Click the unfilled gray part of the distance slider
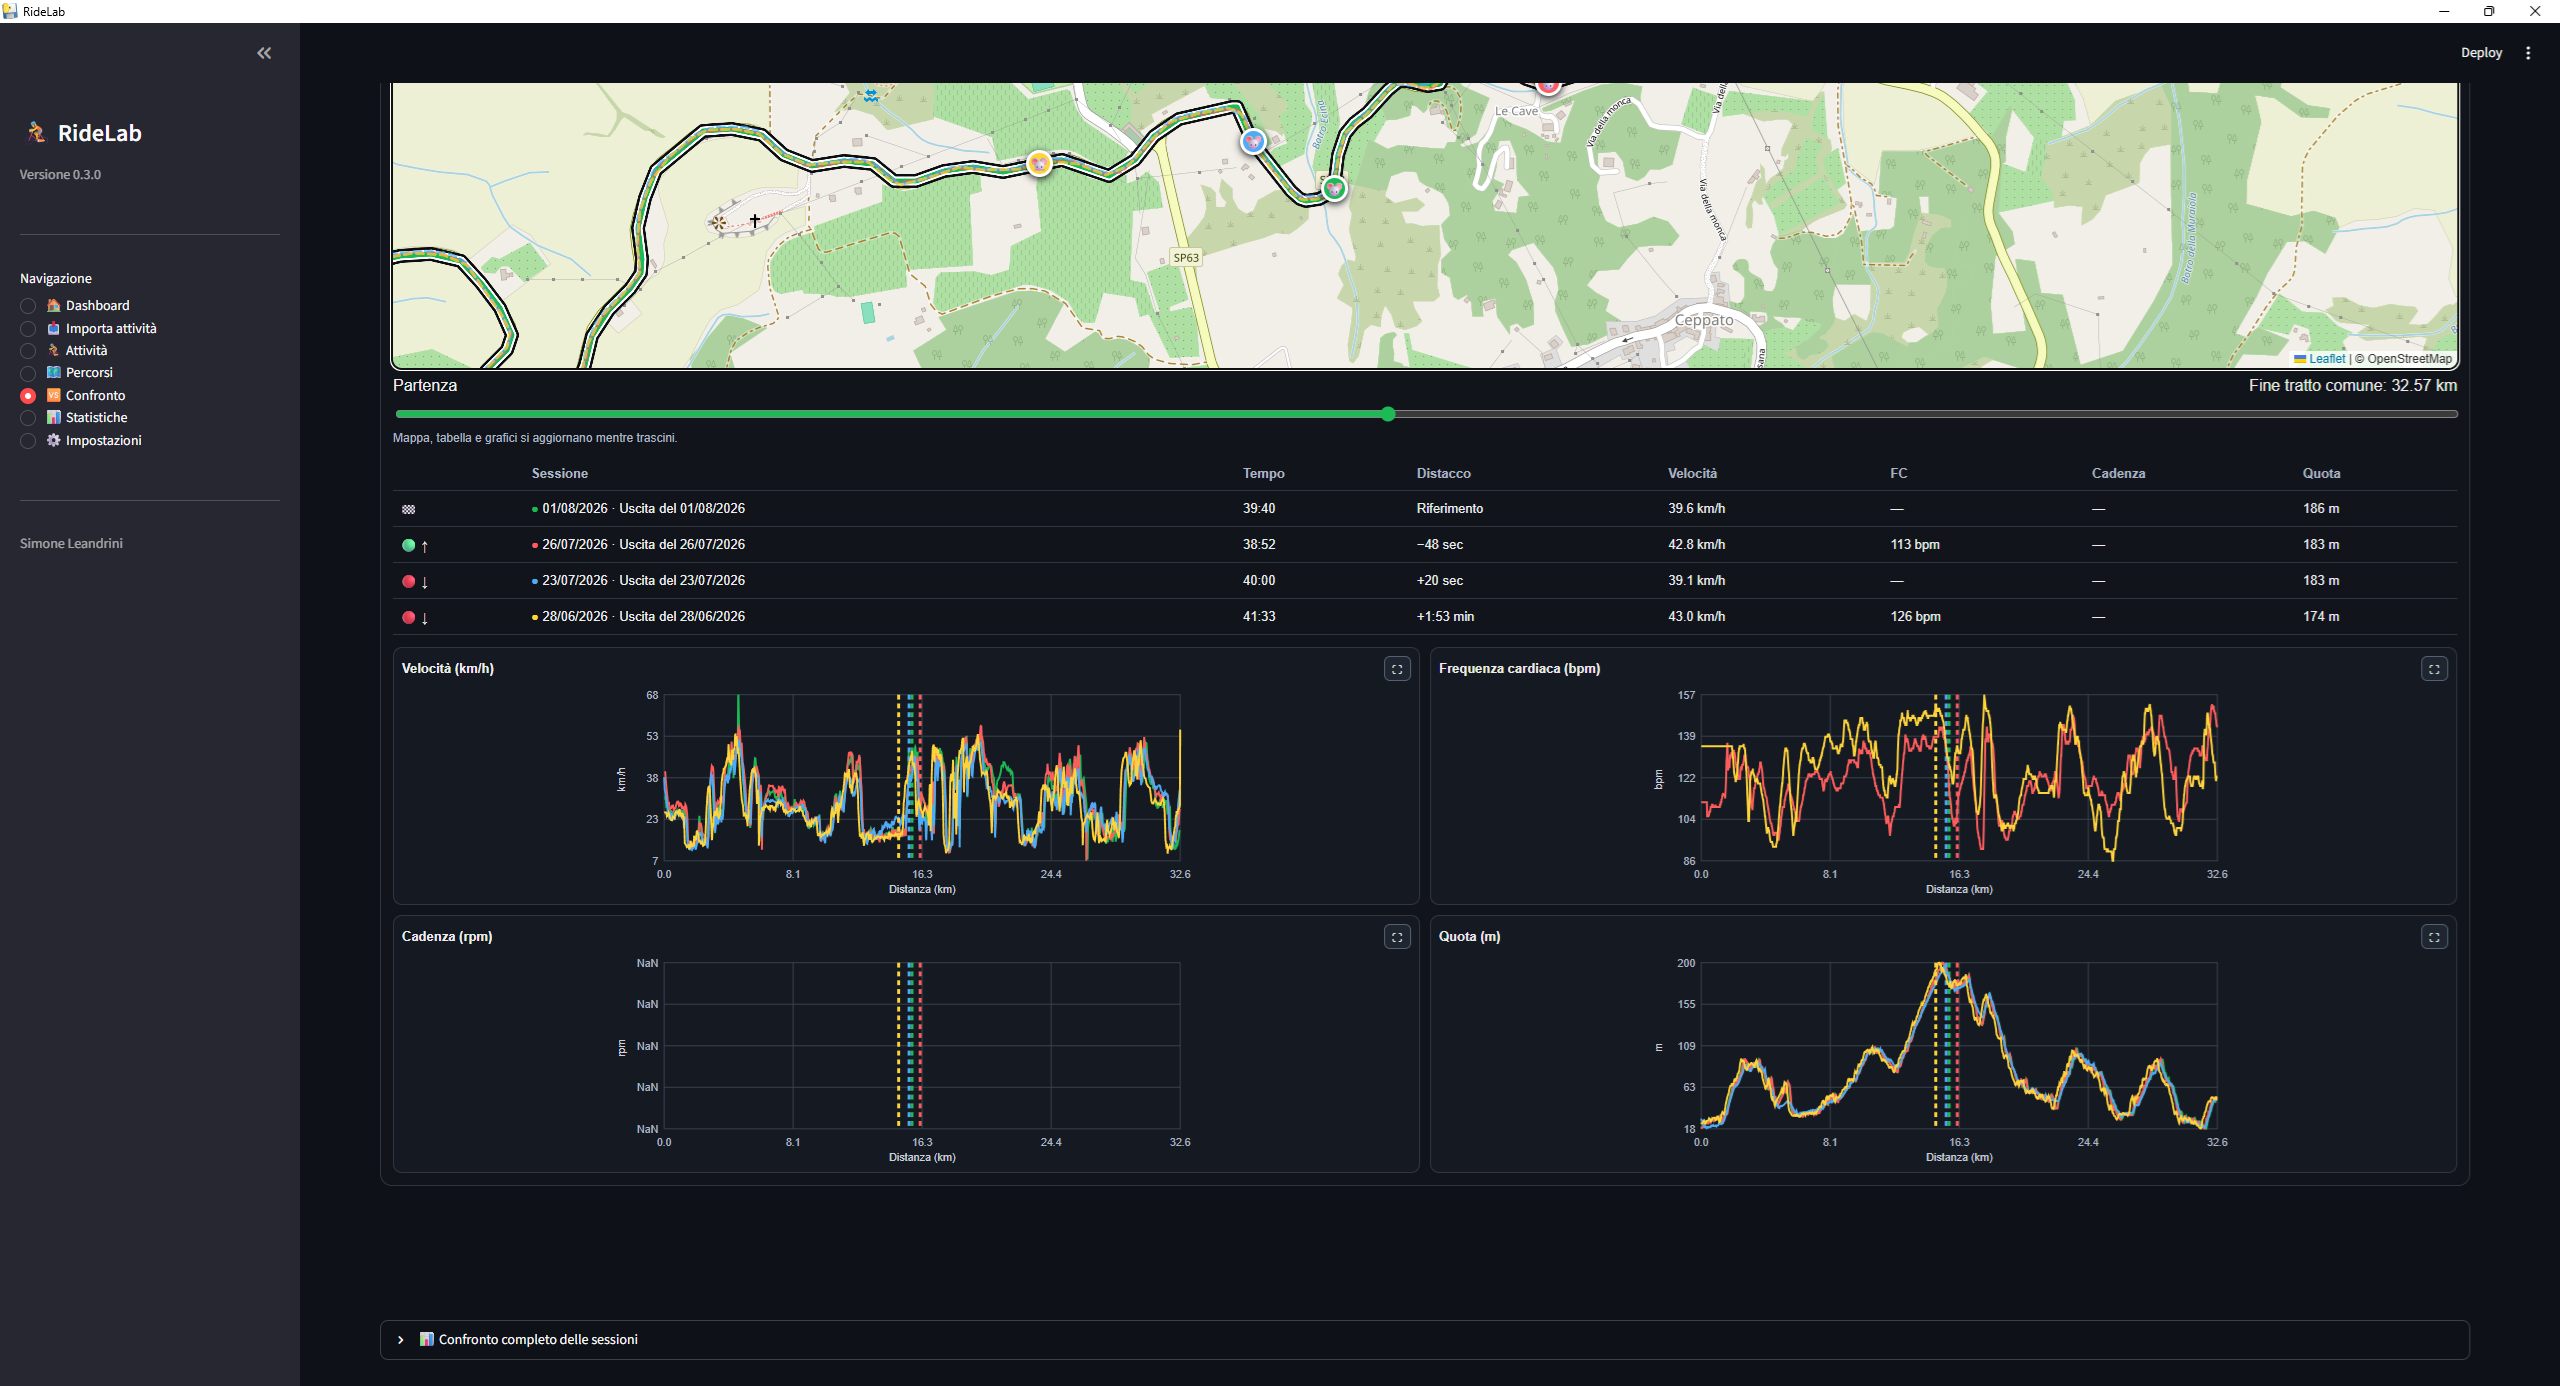2560x1386 pixels. coord(1926,414)
